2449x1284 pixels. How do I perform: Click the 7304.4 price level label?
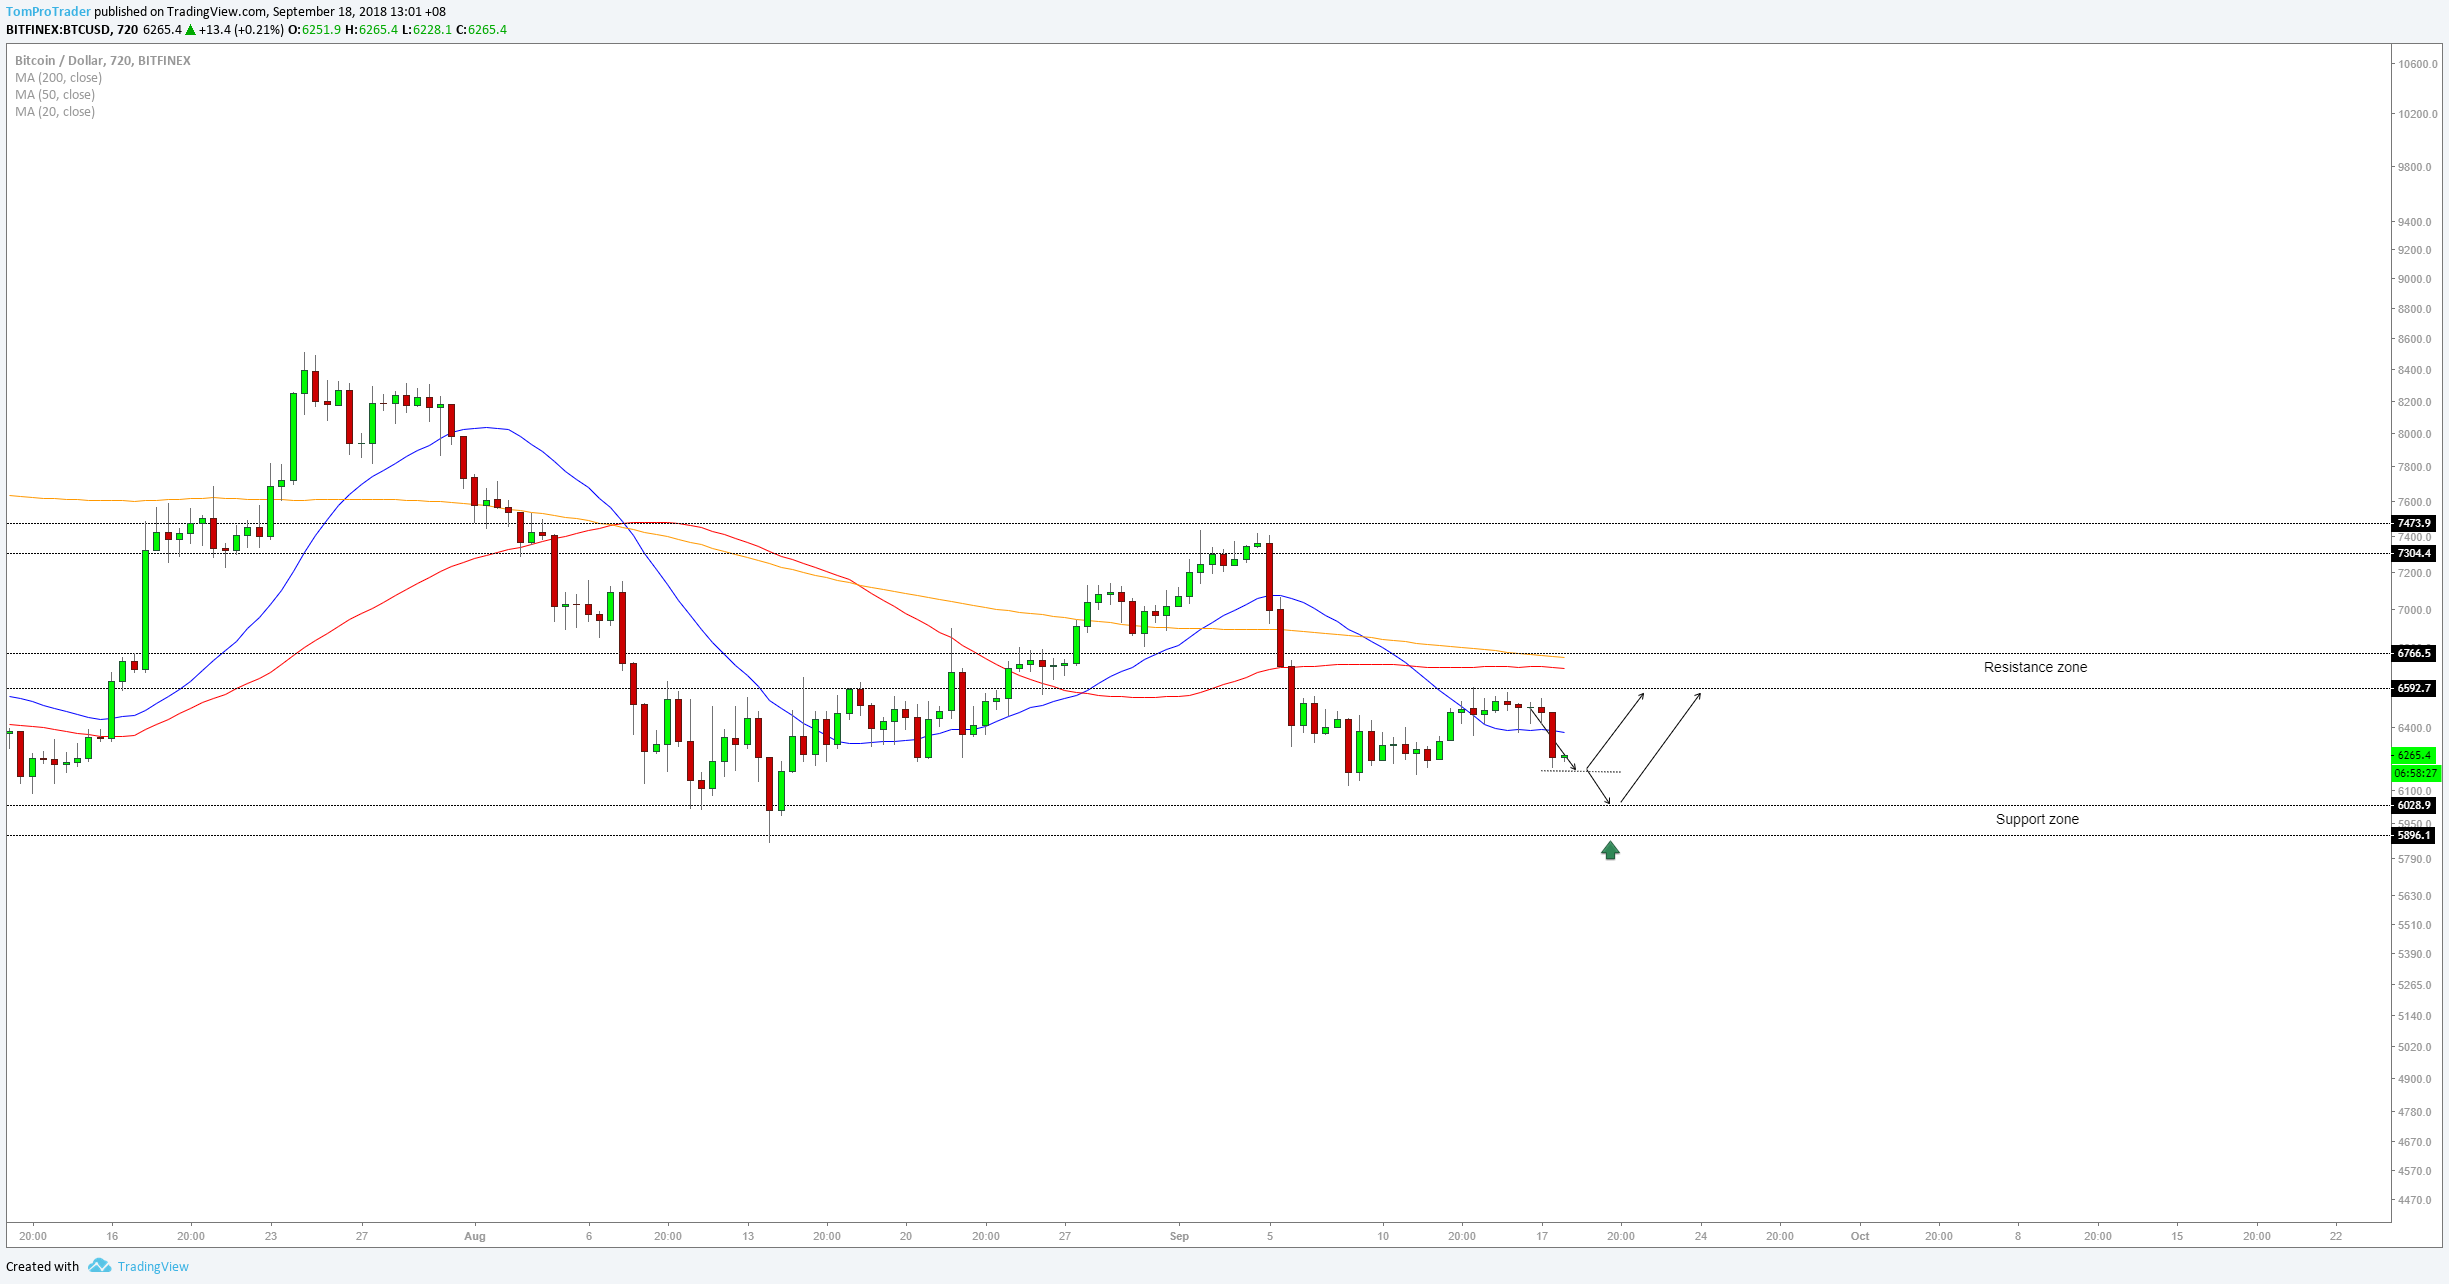2413,553
